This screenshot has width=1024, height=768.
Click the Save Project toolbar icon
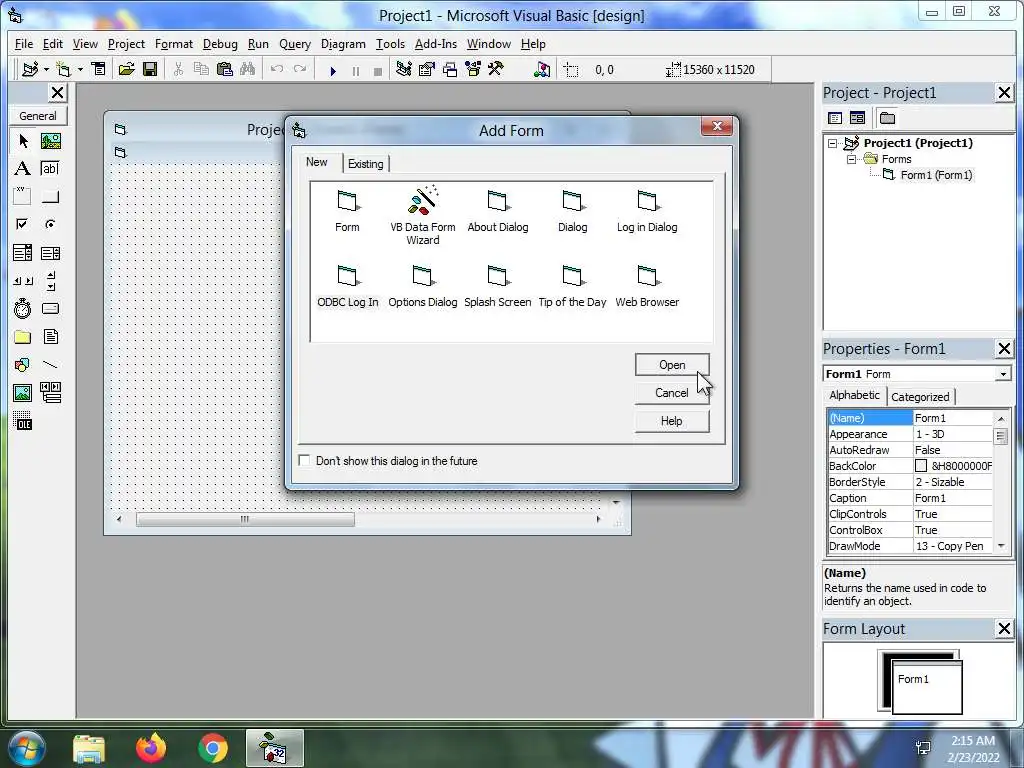point(150,69)
